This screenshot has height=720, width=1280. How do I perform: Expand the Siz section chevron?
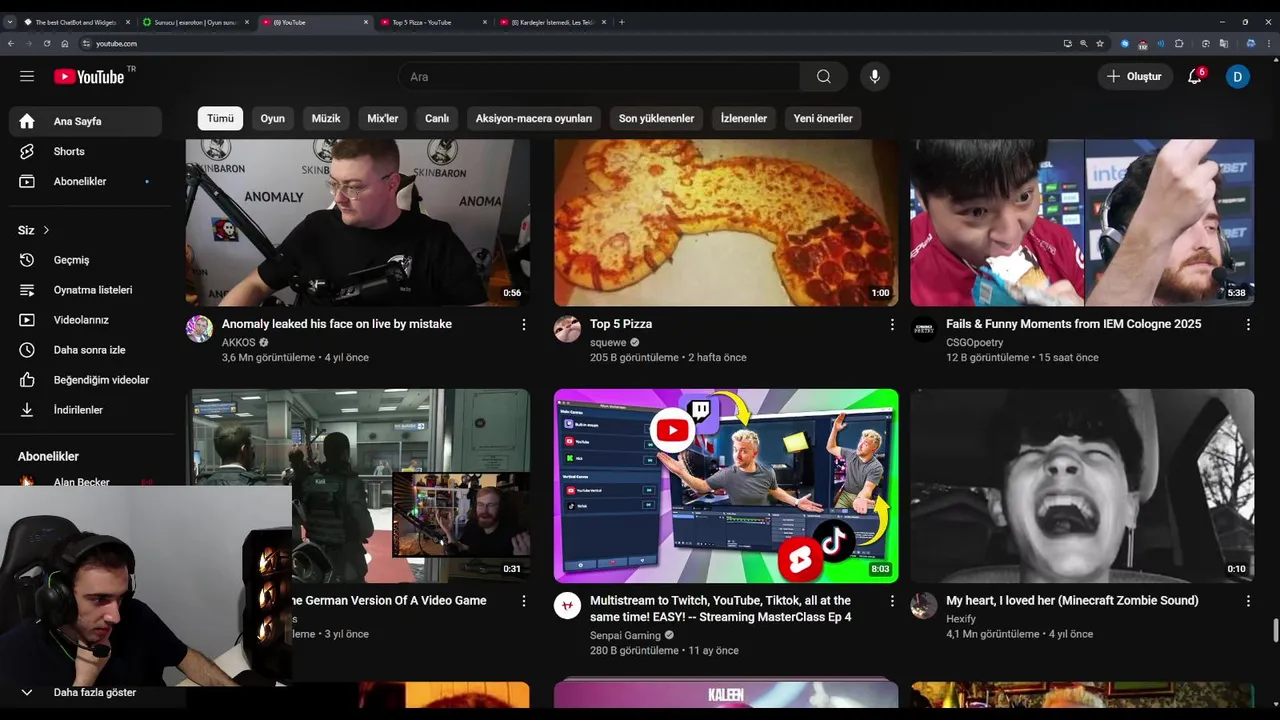tap(46, 230)
